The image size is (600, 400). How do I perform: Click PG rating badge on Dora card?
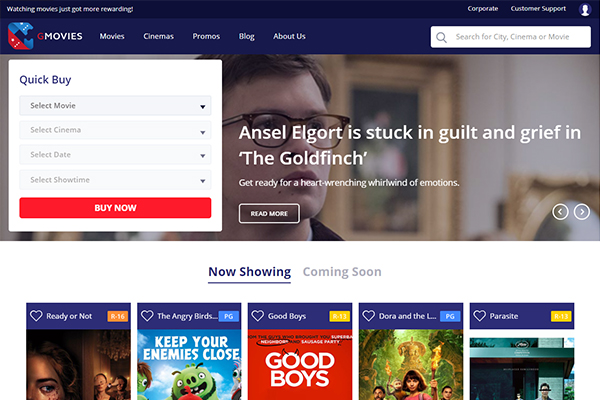[x=450, y=316]
